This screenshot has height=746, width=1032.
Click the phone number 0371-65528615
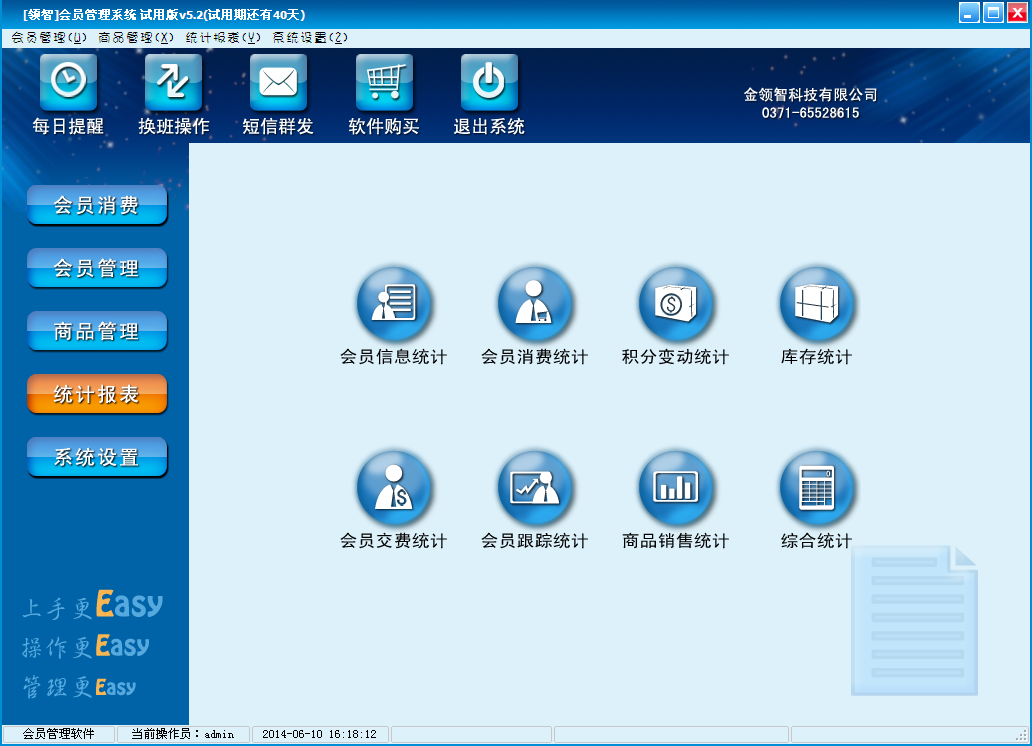click(x=810, y=113)
